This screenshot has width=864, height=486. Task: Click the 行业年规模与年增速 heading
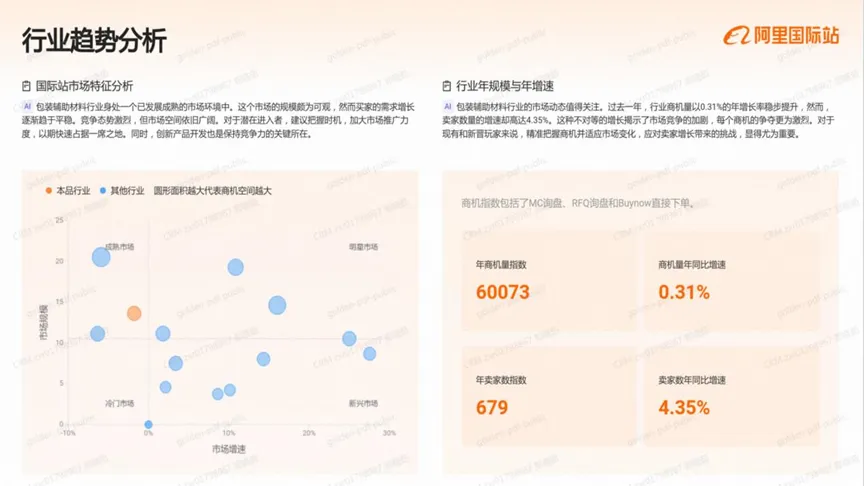(x=505, y=86)
